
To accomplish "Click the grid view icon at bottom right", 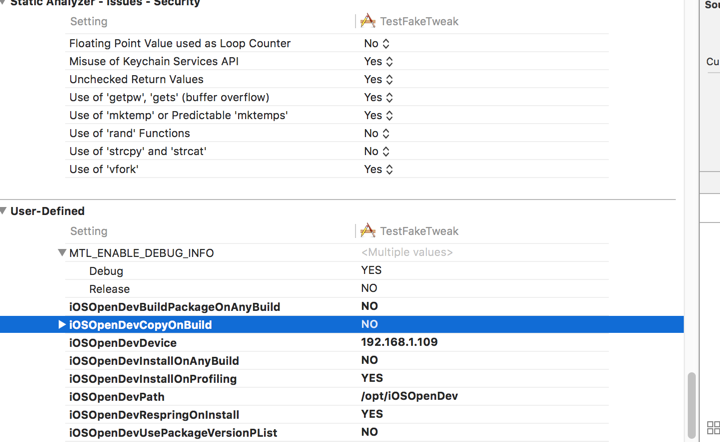I will pos(712,428).
